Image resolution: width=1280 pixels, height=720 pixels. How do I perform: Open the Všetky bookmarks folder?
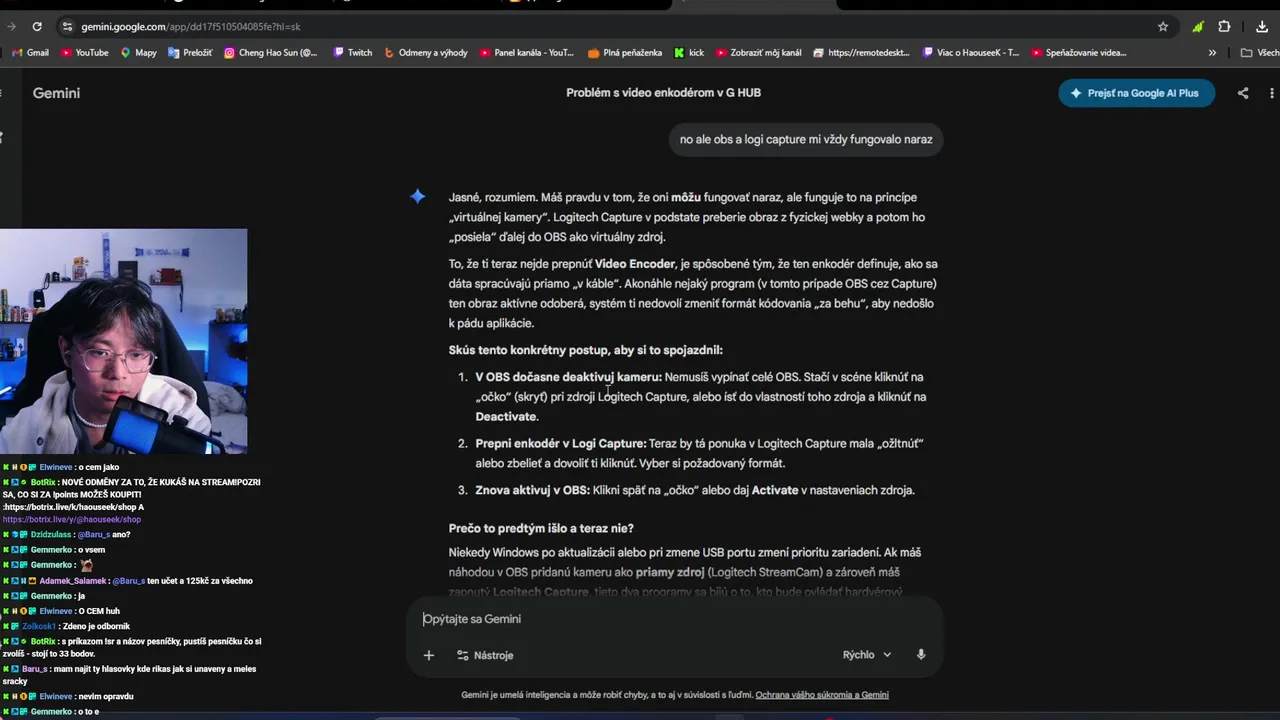(1259, 53)
